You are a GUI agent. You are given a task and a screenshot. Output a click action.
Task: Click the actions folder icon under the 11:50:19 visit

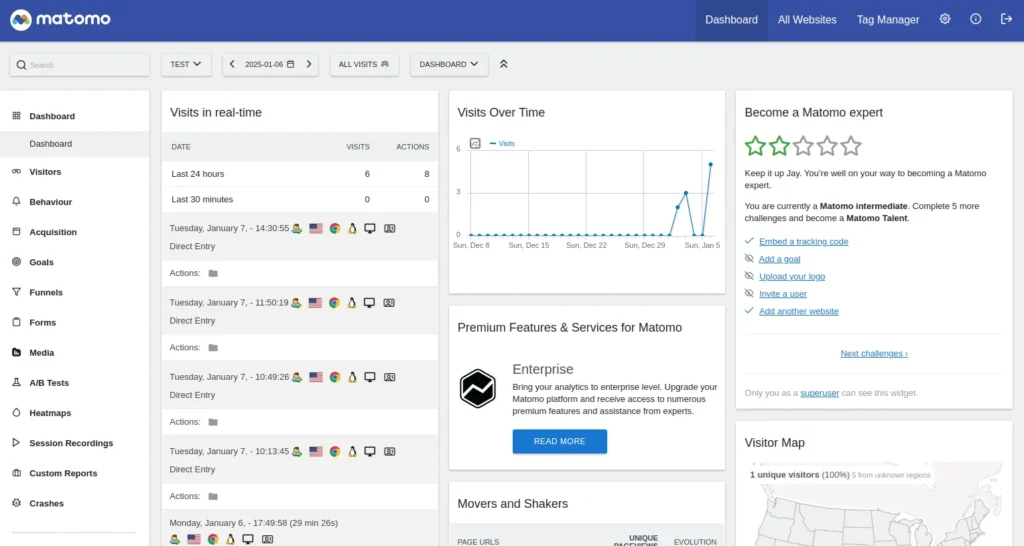coord(213,347)
